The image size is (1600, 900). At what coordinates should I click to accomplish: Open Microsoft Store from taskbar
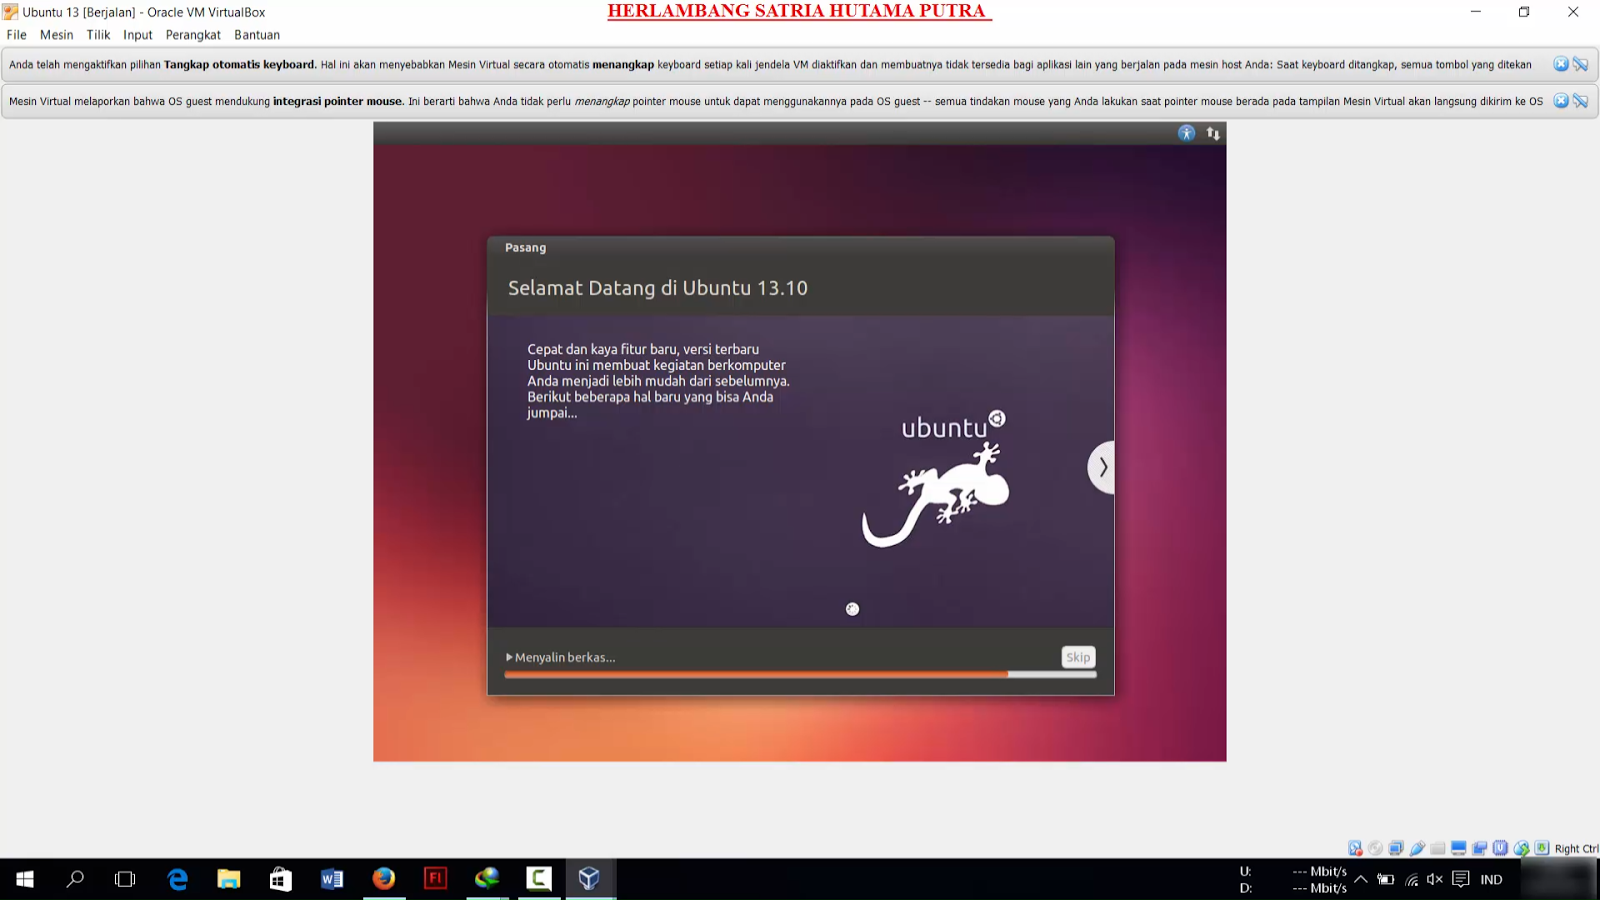pos(281,879)
